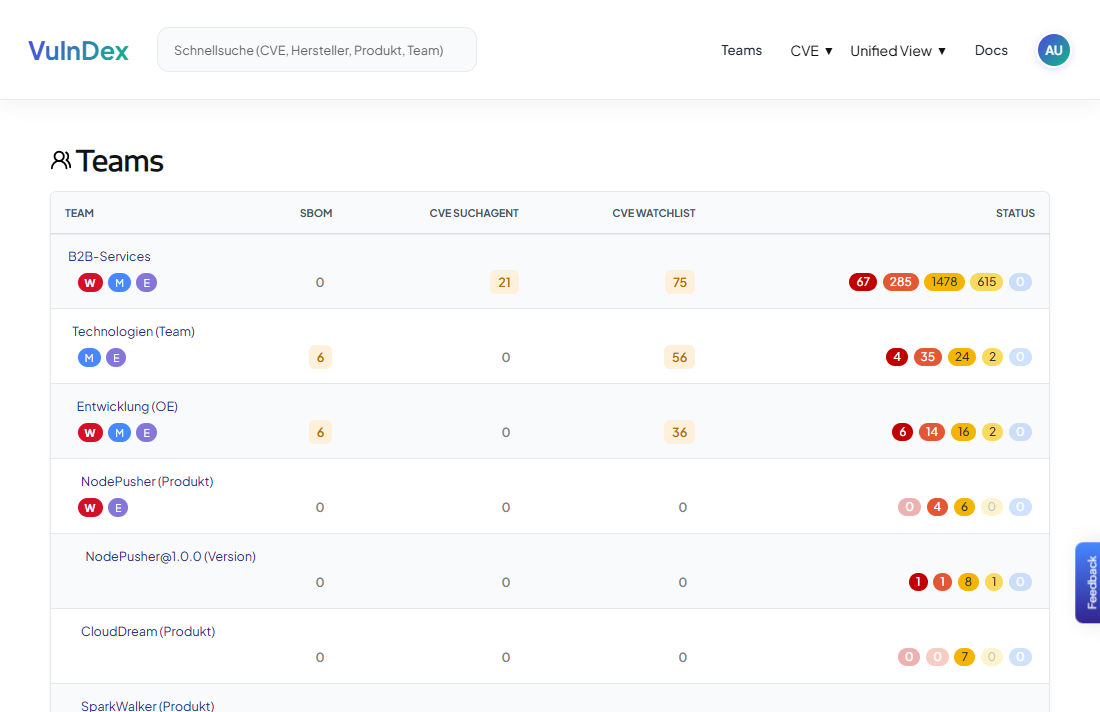The image size is (1100, 712).
Task: Click the blue M badge under B2B-Services
Action: point(119,283)
